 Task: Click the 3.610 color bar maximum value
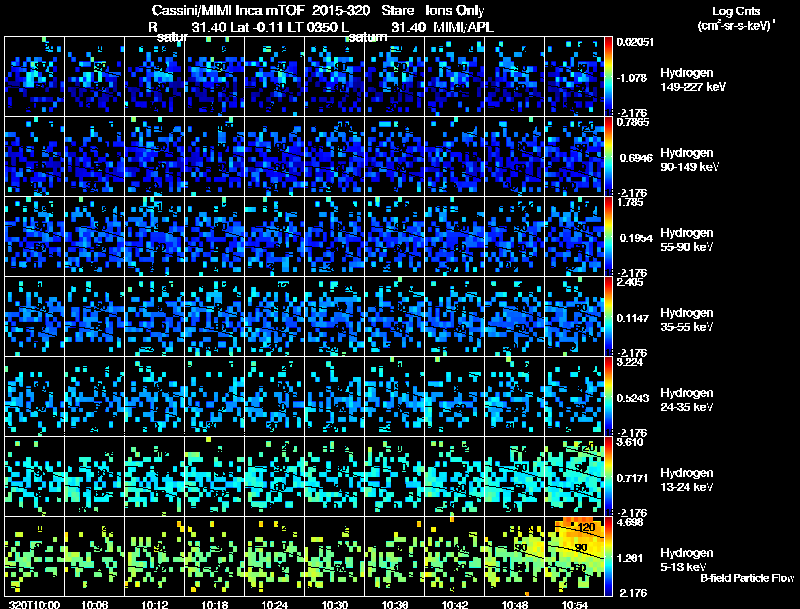tap(630, 442)
